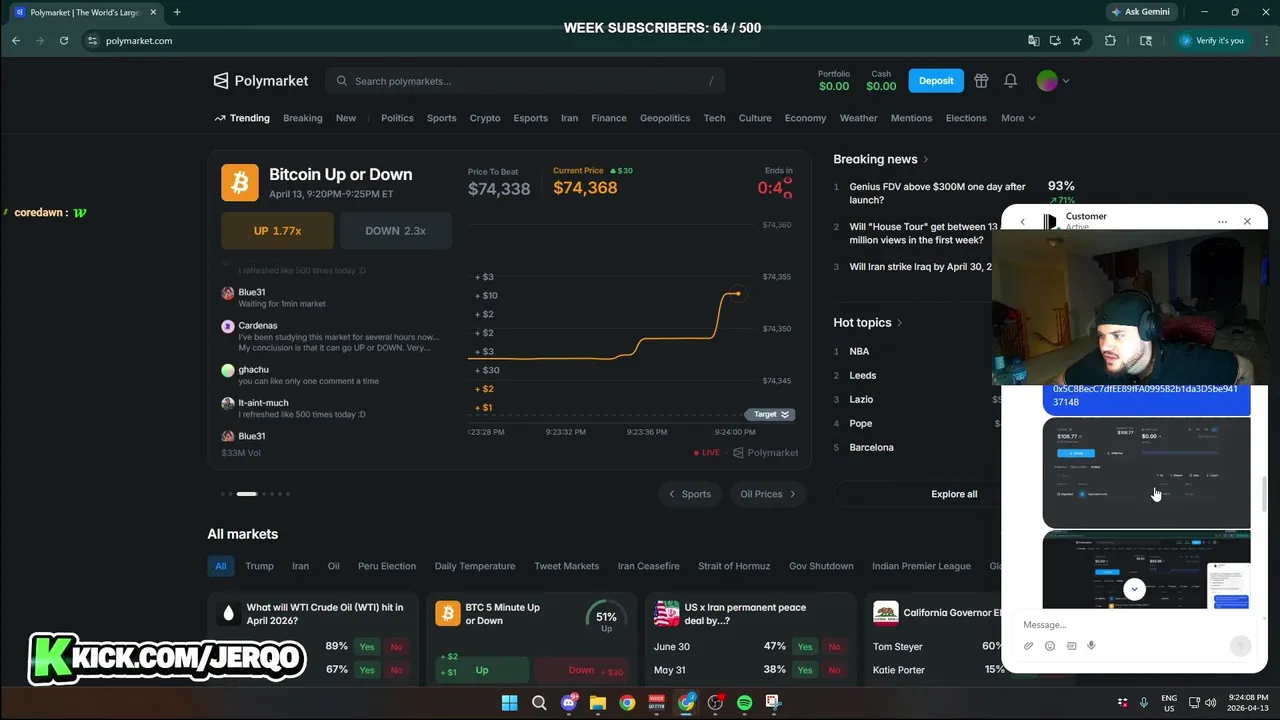Screen dimensions: 1280x720
Task: Buy No on May 31 peace deal
Action: tap(835, 670)
